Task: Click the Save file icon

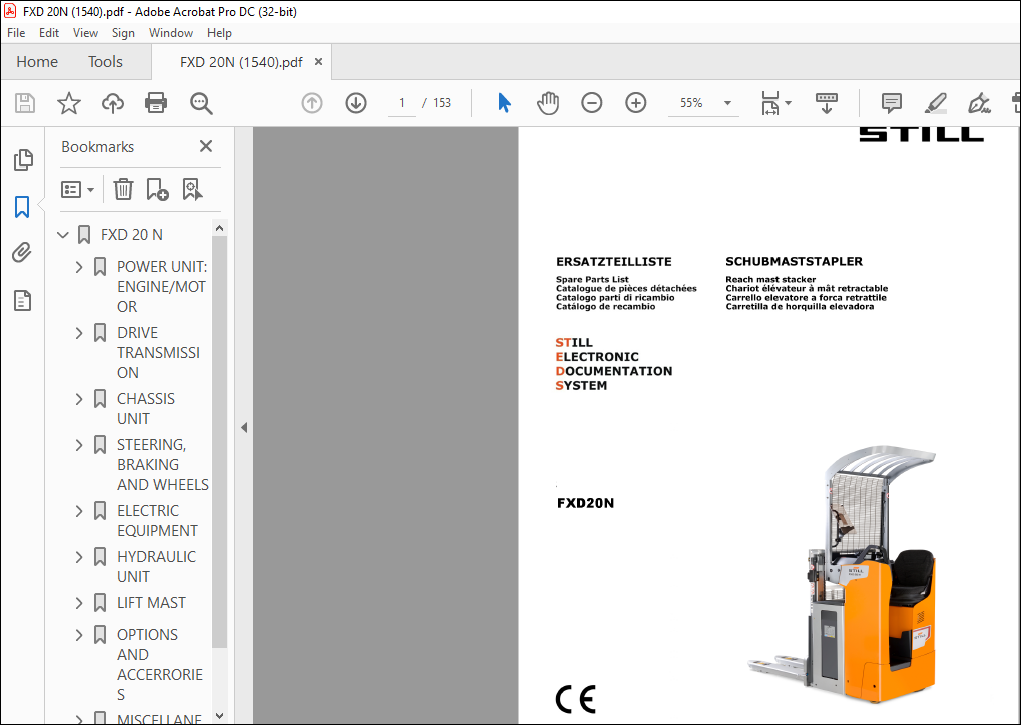Action: tap(25, 103)
